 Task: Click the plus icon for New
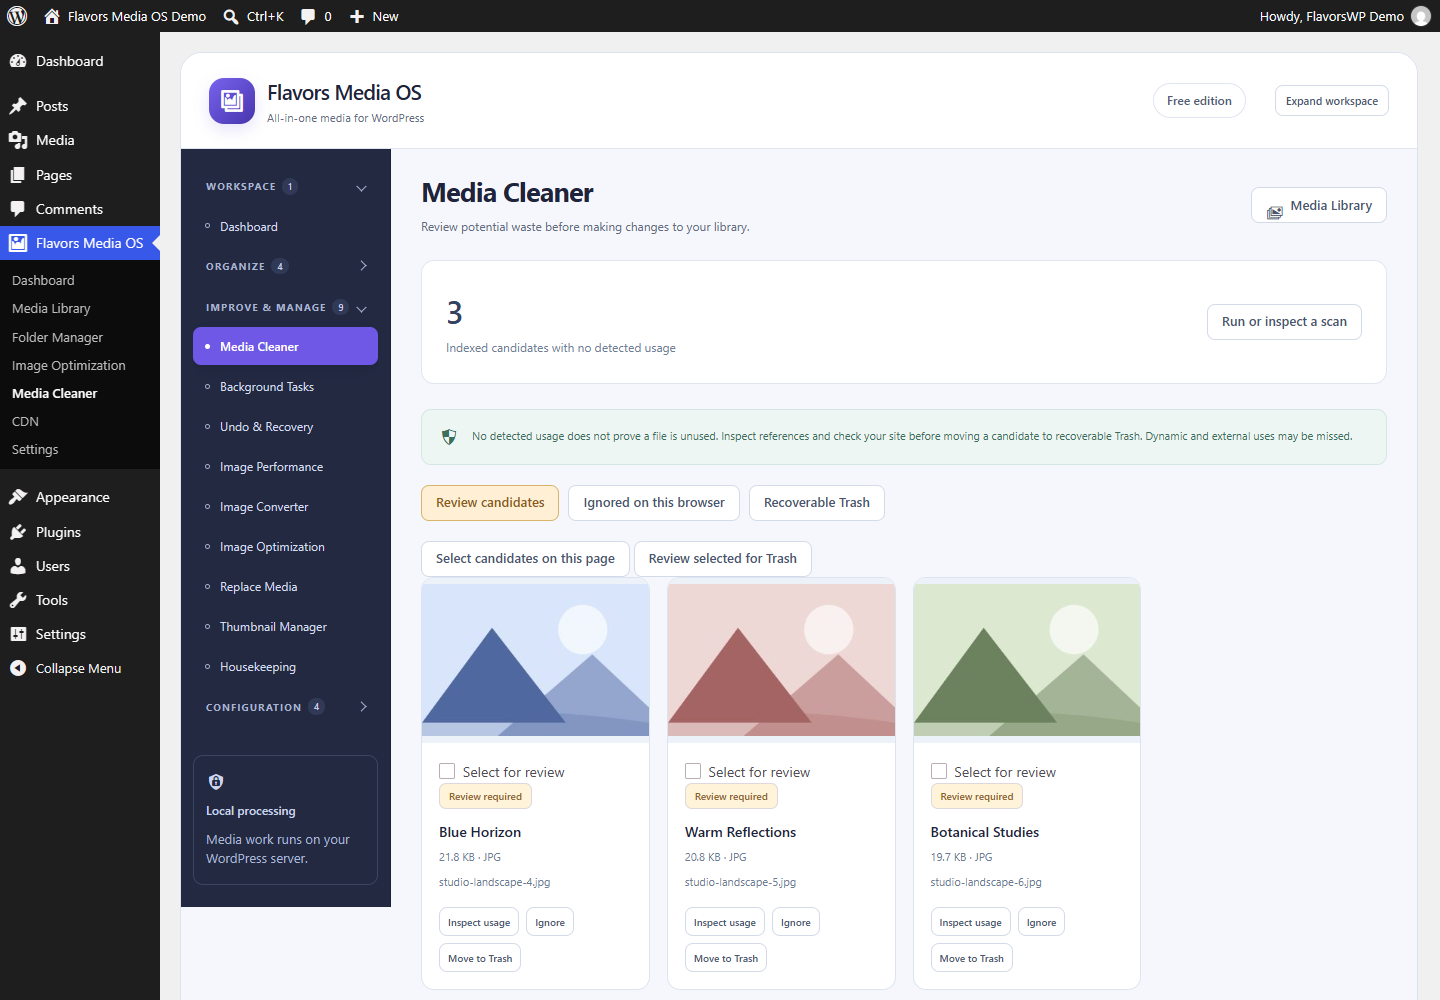pyautogui.click(x=357, y=16)
